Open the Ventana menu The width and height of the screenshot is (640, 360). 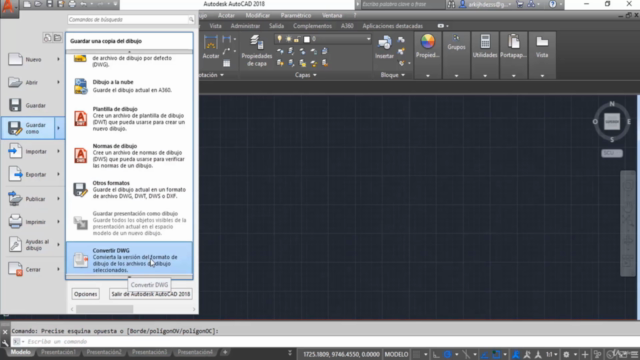tap(332, 16)
